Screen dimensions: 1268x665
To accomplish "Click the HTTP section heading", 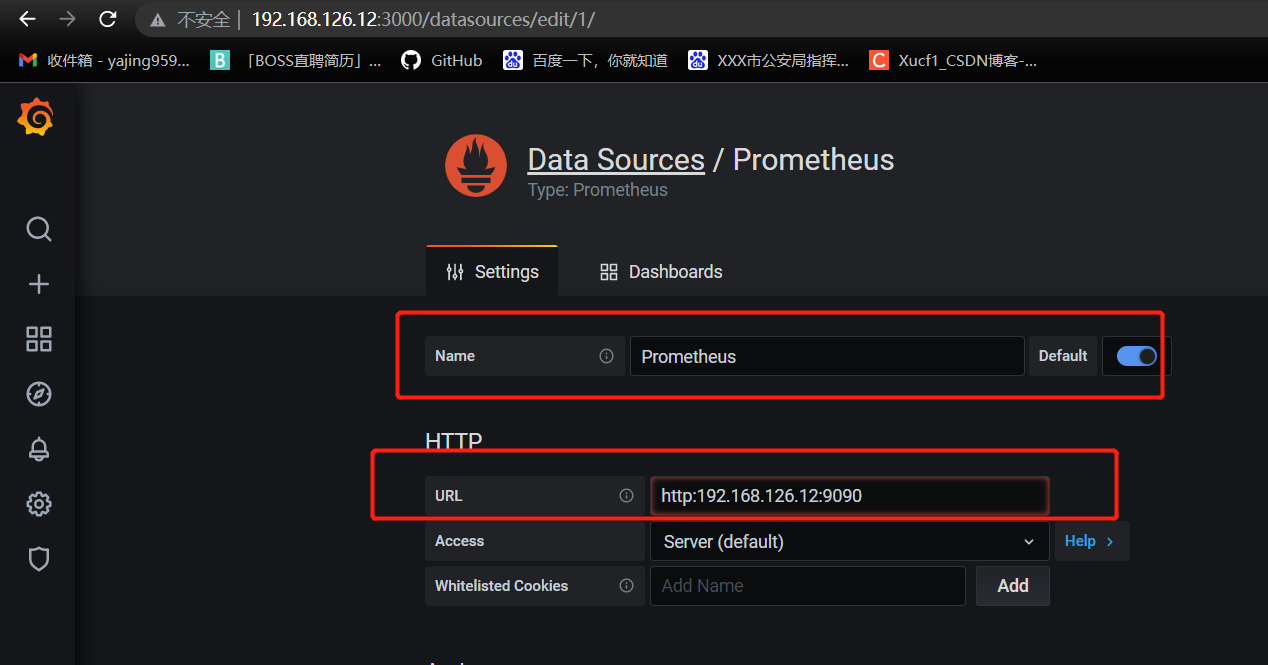I will pos(453,441).
